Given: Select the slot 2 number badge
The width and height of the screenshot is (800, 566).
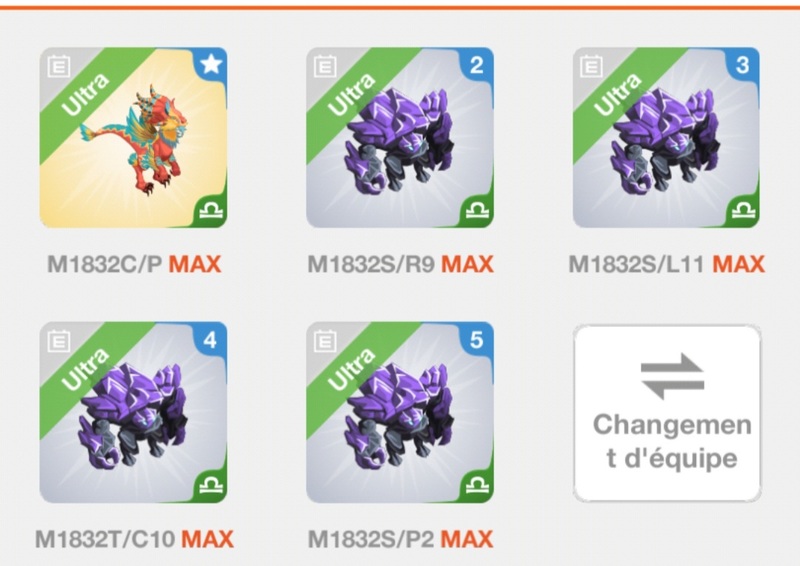Looking at the screenshot, I should coord(477,65).
